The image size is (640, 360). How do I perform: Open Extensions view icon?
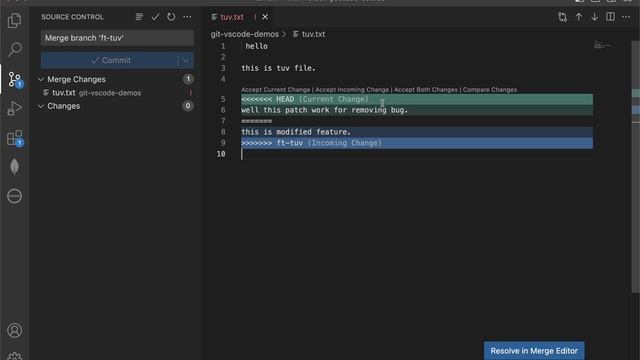15,138
